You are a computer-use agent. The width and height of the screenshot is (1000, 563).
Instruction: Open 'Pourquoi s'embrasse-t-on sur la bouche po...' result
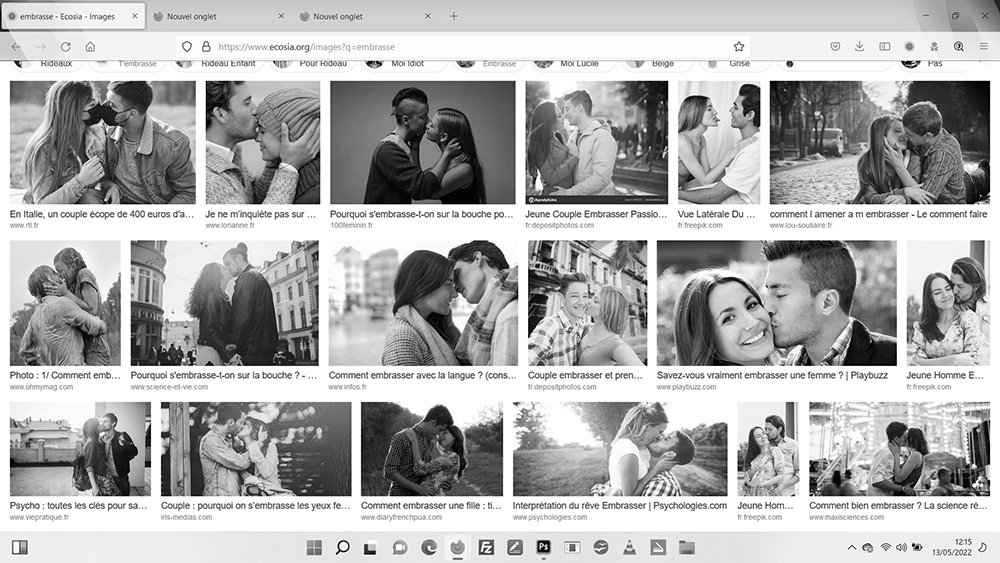click(422, 214)
